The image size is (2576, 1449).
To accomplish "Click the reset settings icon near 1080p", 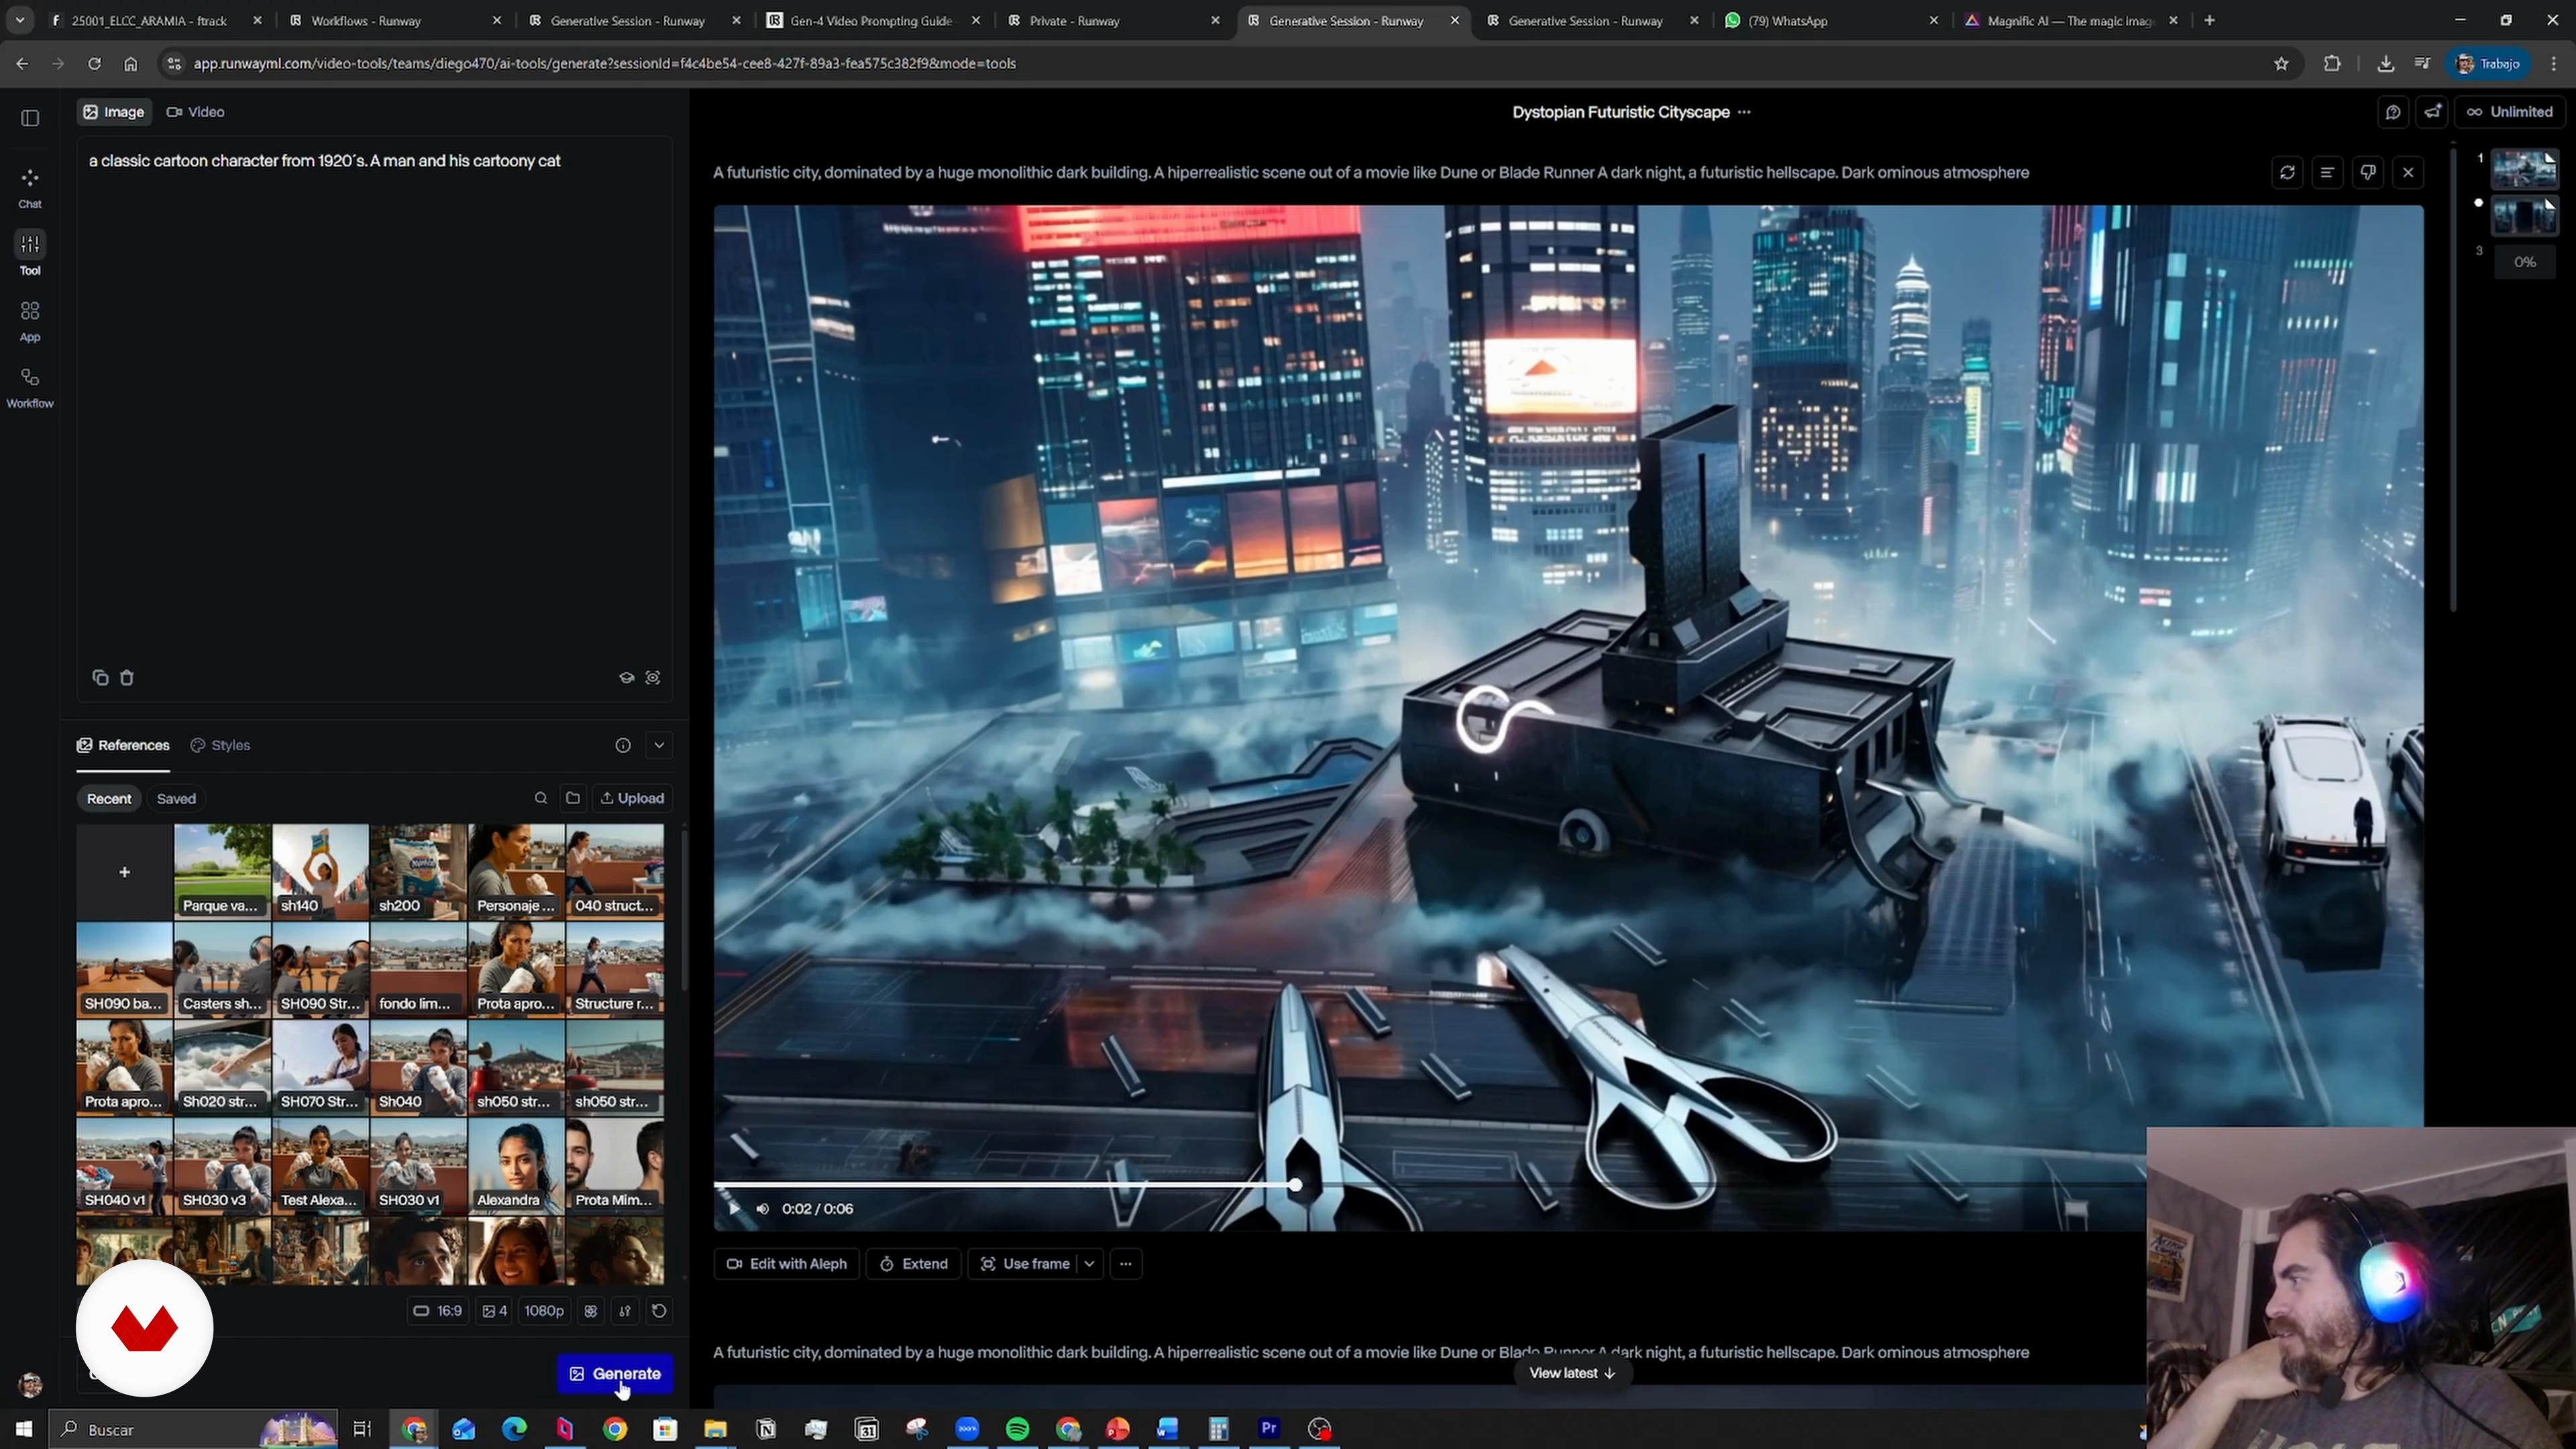I will pos(659,1311).
